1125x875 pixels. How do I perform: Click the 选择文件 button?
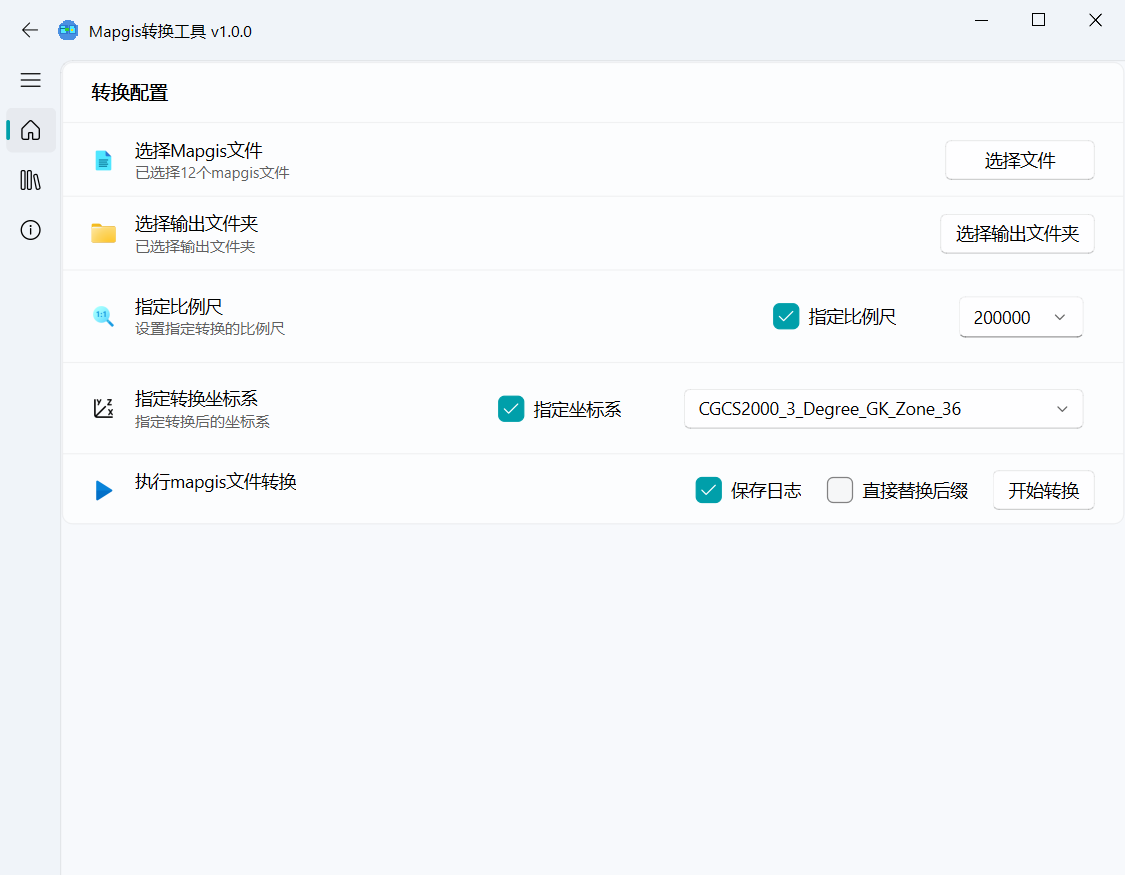click(1019, 160)
